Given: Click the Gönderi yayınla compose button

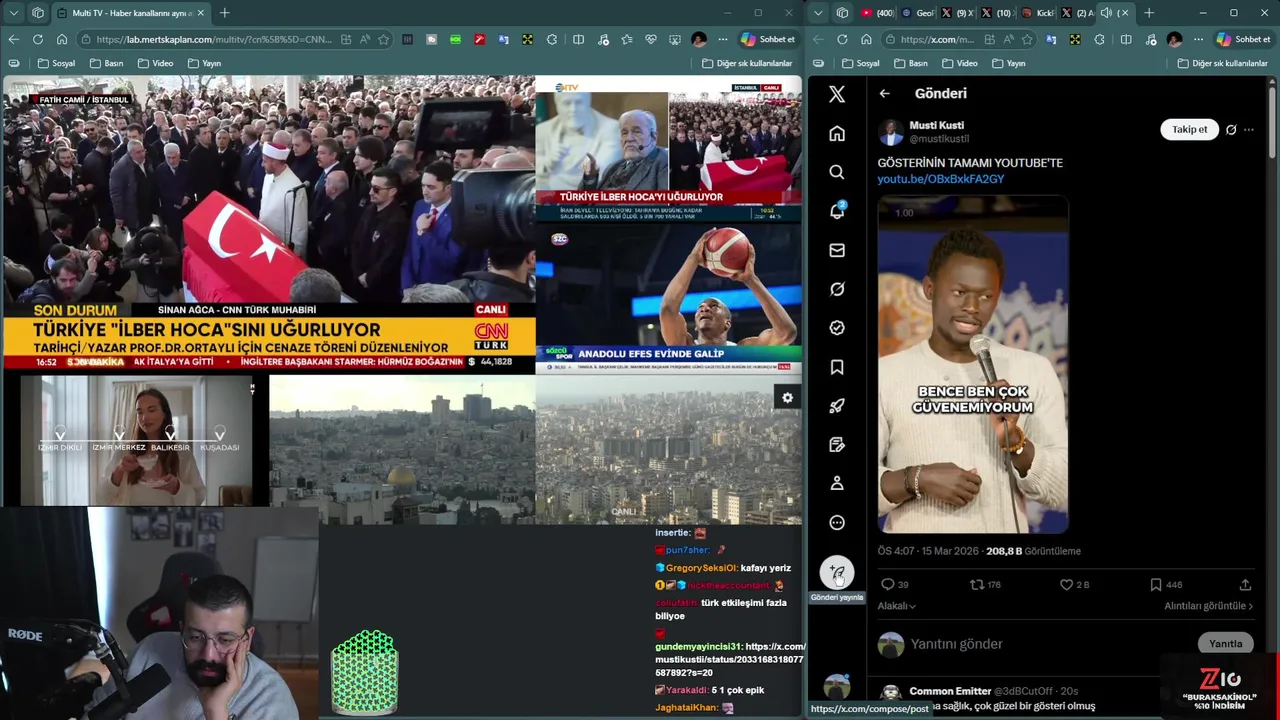Looking at the screenshot, I should (837, 573).
